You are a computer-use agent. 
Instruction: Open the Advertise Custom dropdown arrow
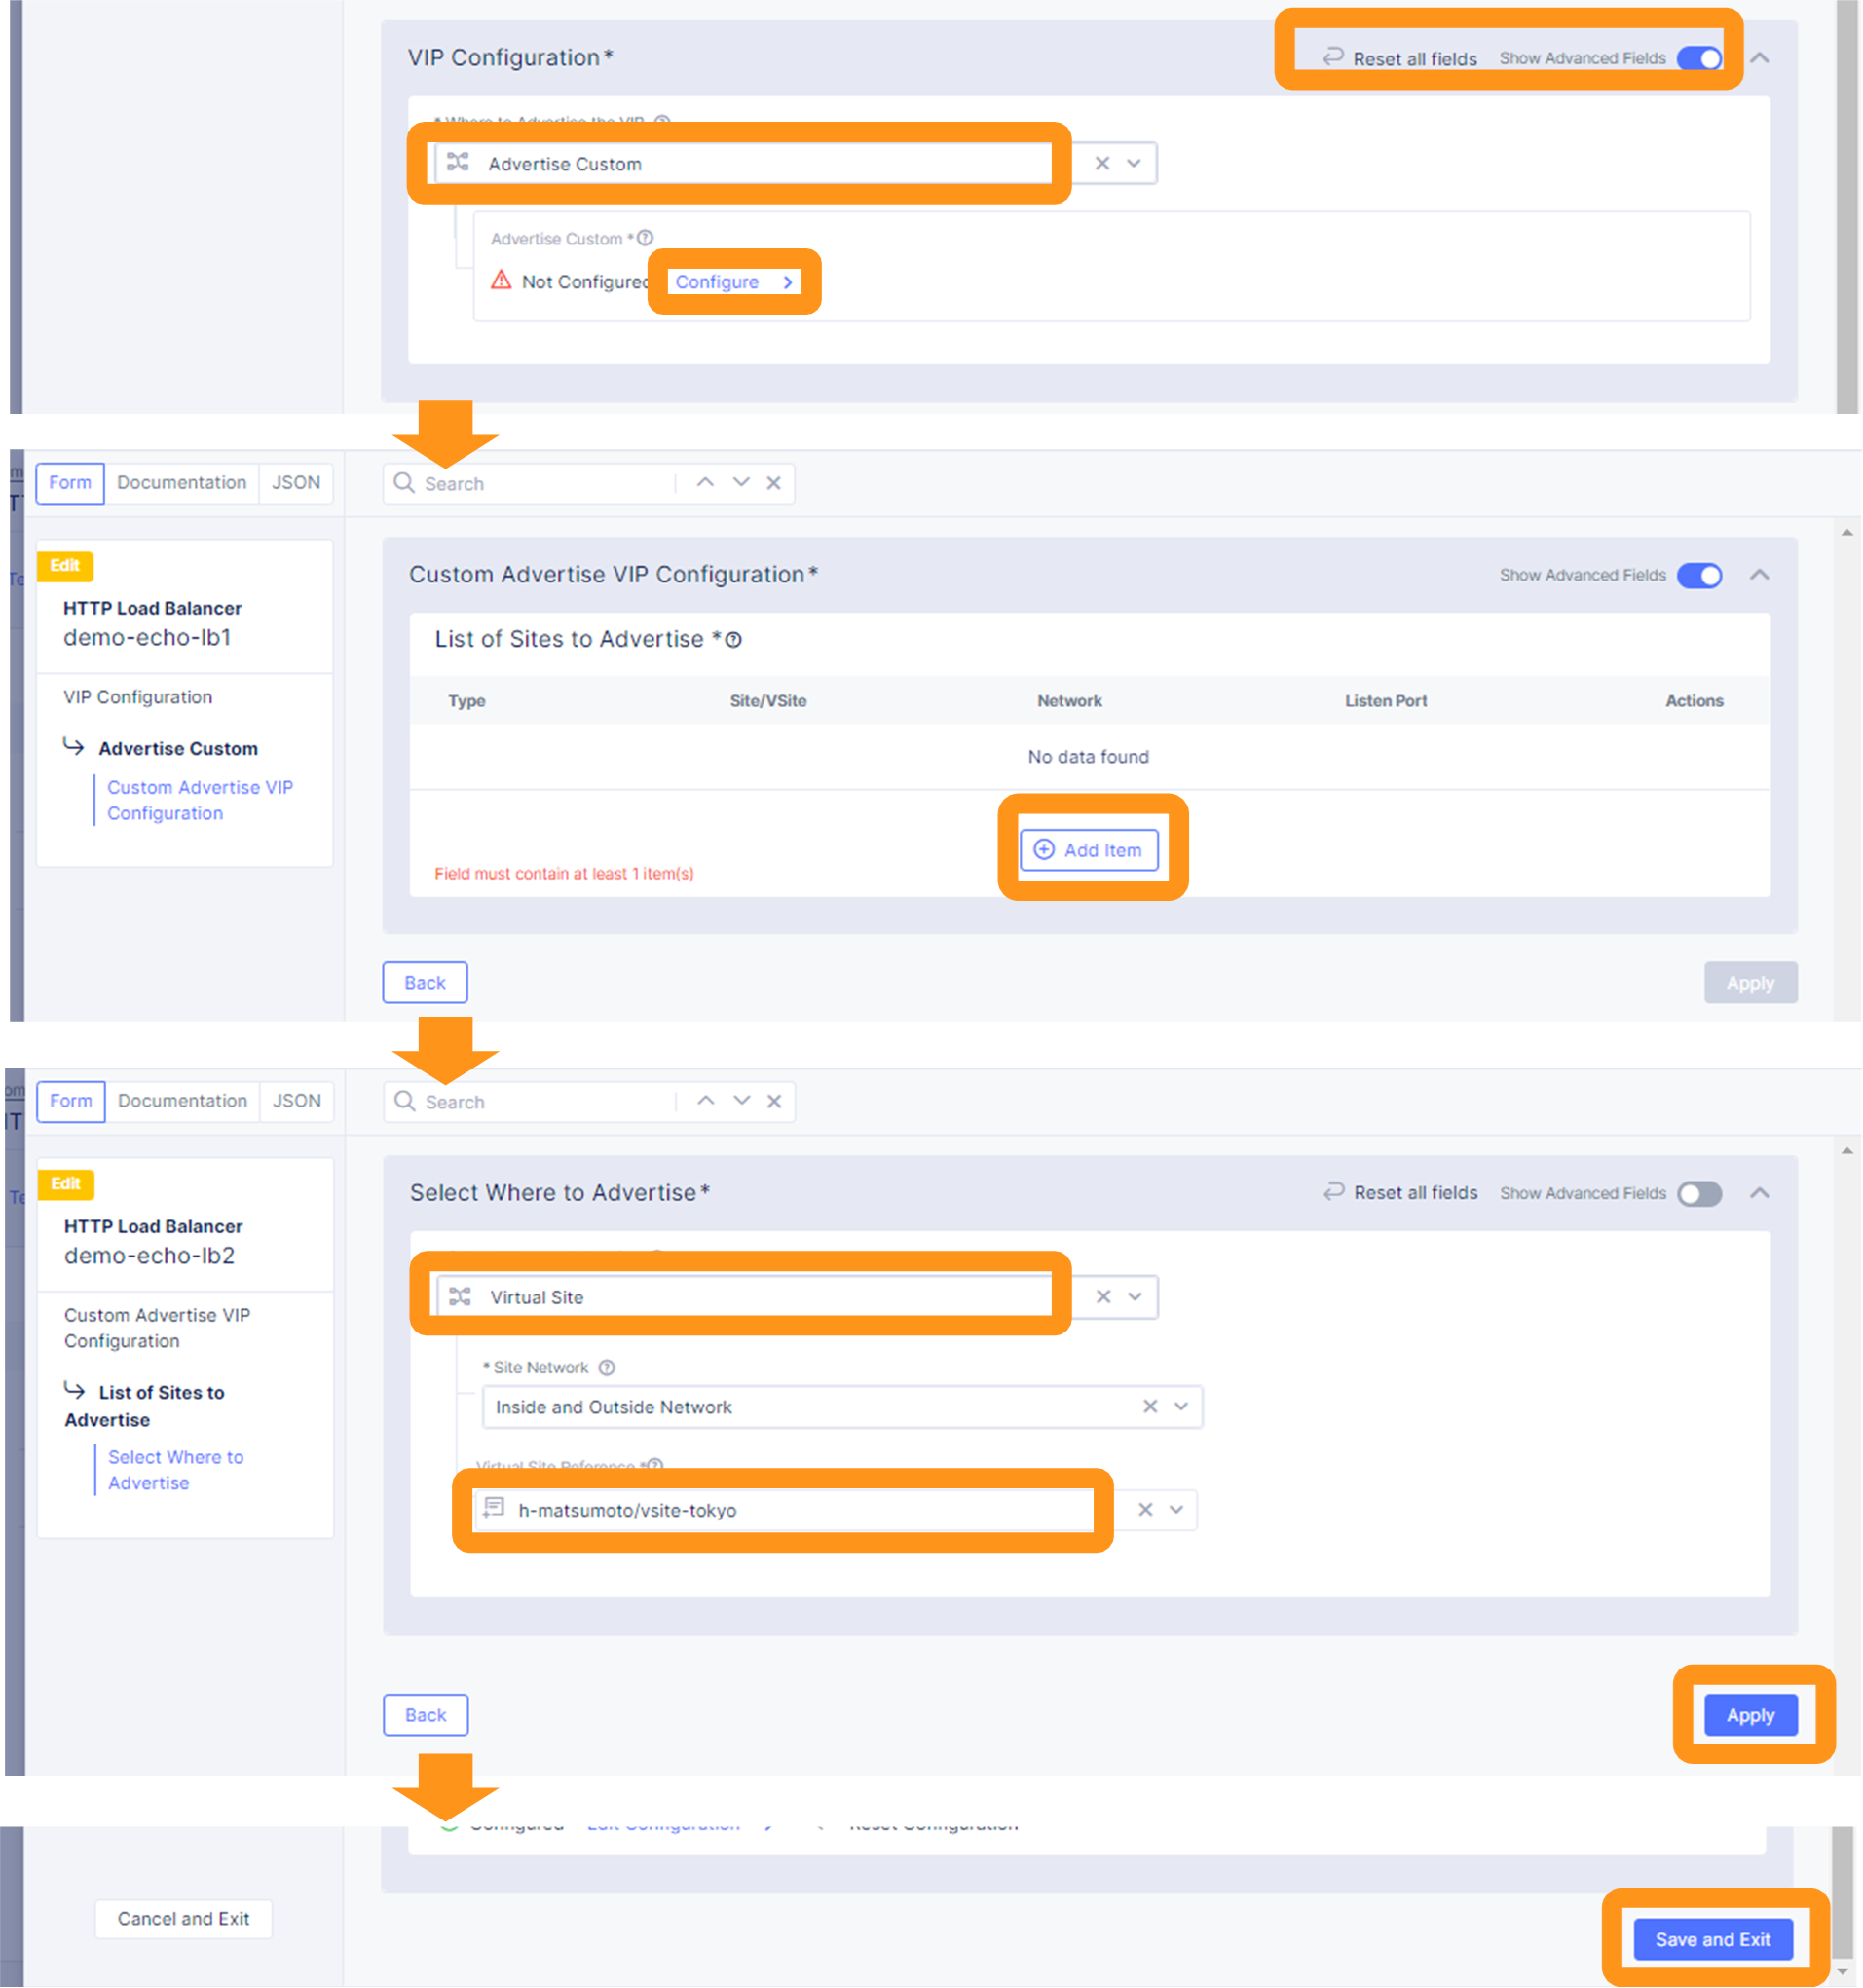pyautogui.click(x=1134, y=163)
